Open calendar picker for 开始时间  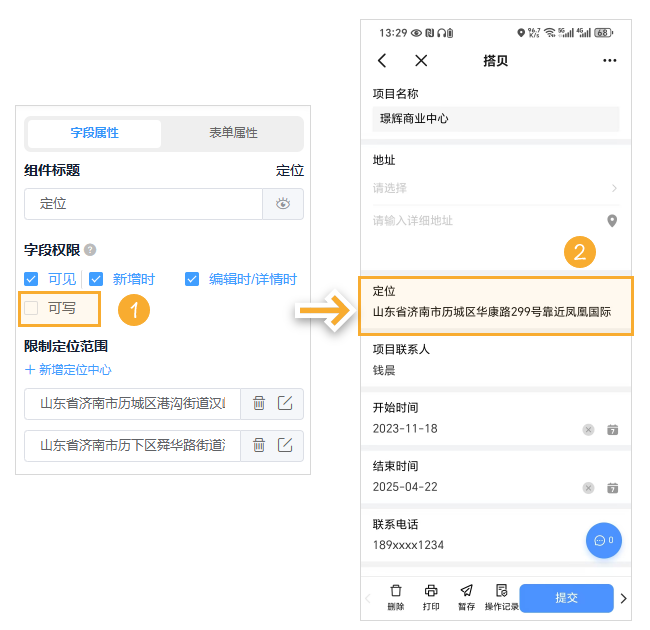tap(612, 429)
